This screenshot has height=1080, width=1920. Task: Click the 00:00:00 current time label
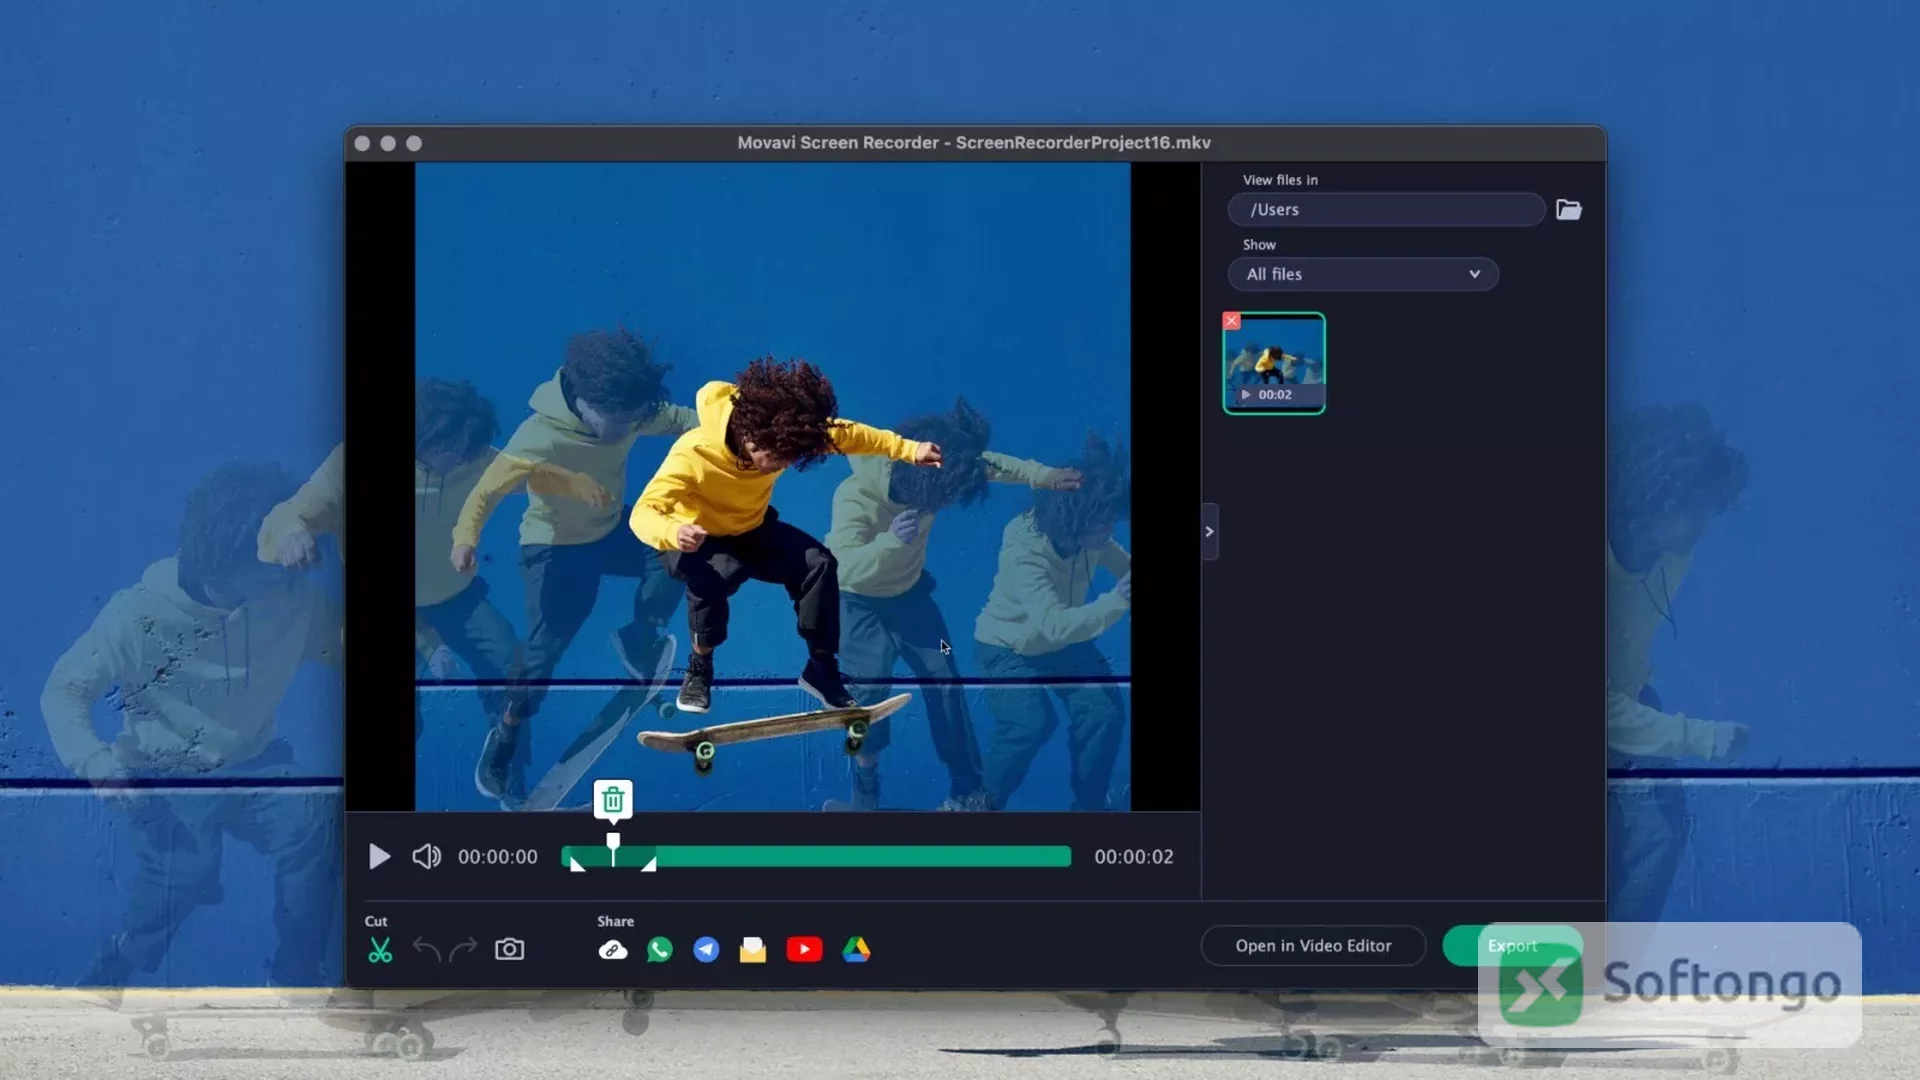point(498,857)
